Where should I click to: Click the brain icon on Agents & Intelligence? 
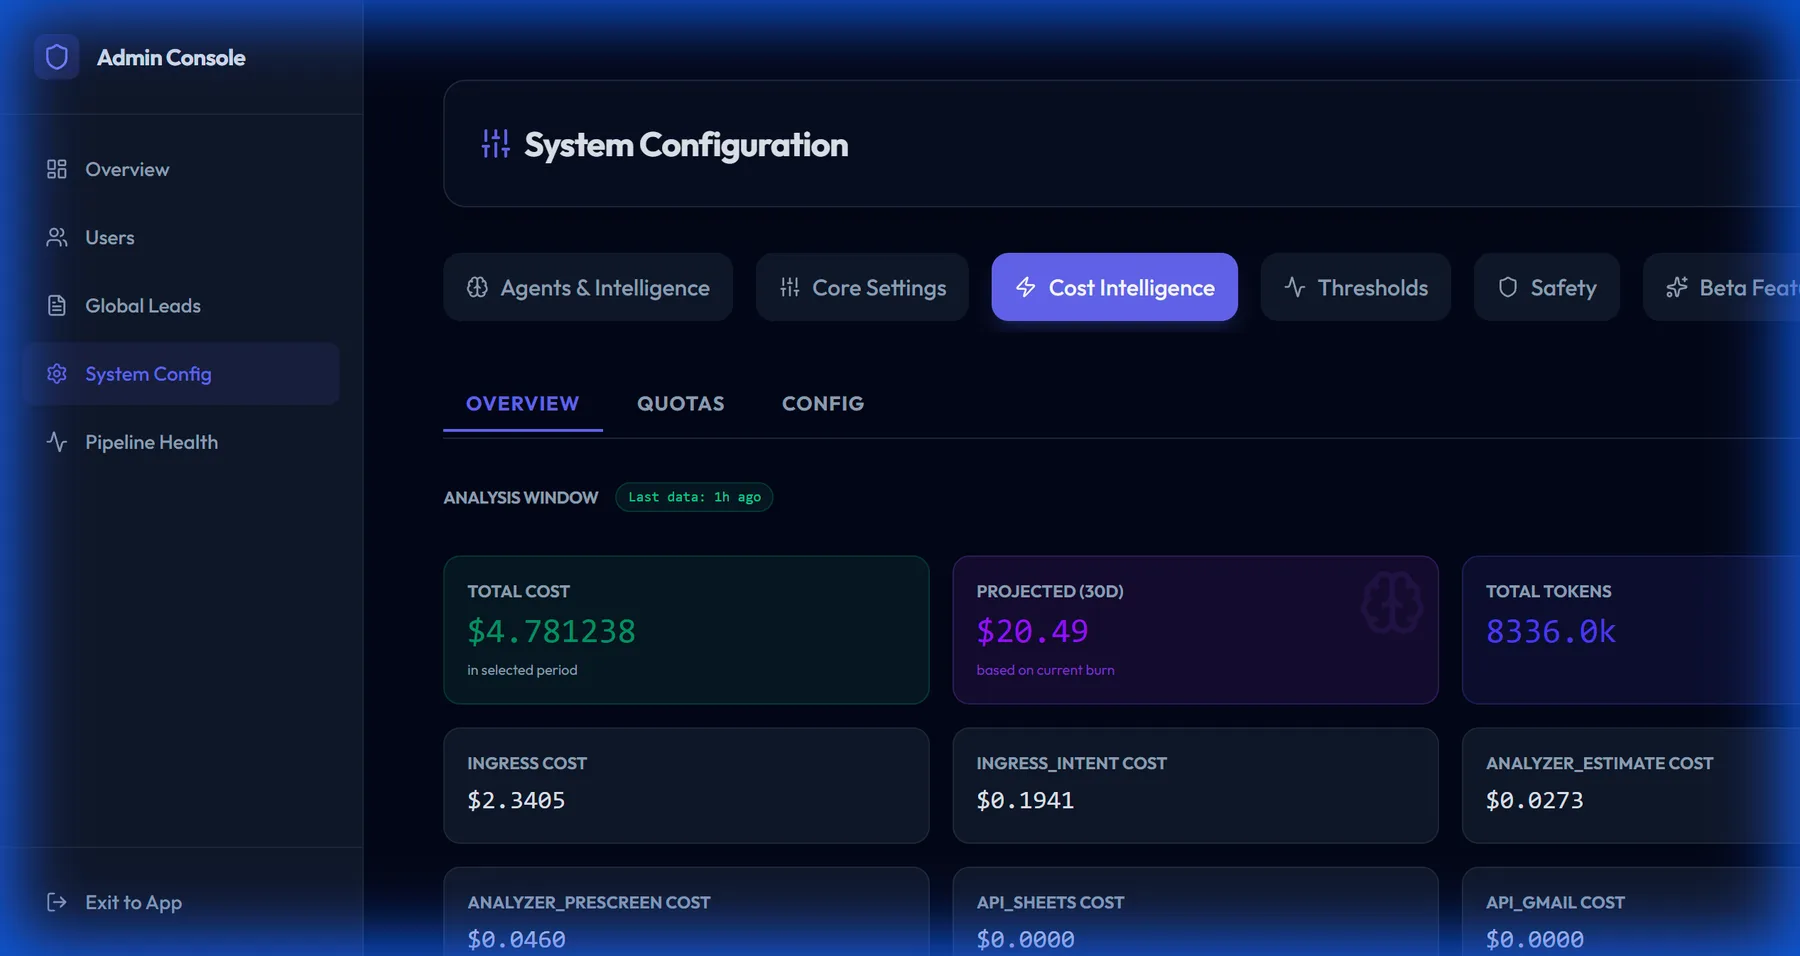(x=478, y=287)
